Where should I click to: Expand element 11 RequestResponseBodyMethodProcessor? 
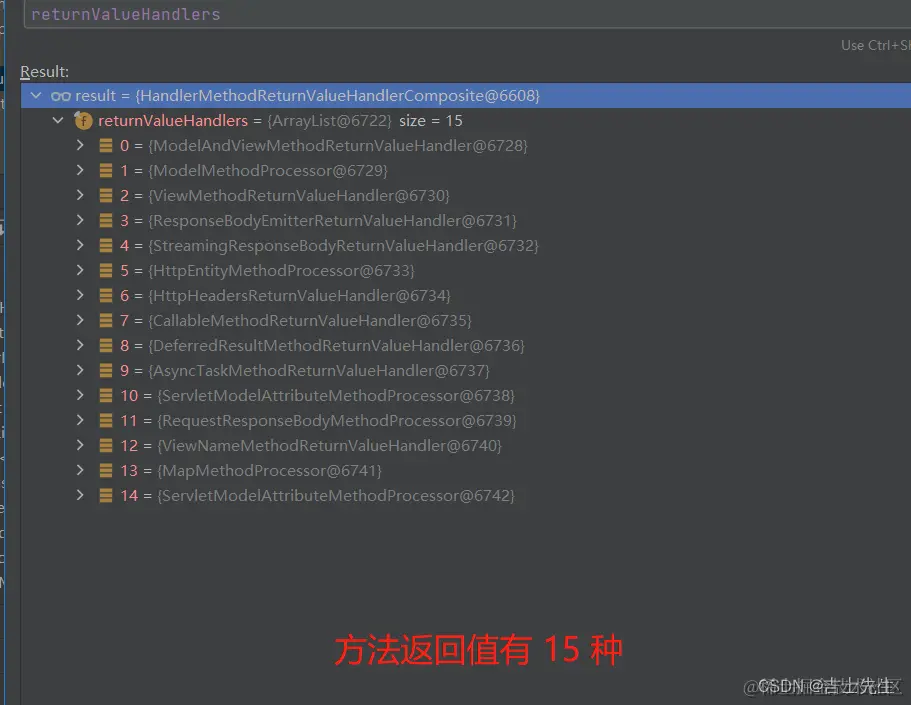pyautogui.click(x=80, y=420)
